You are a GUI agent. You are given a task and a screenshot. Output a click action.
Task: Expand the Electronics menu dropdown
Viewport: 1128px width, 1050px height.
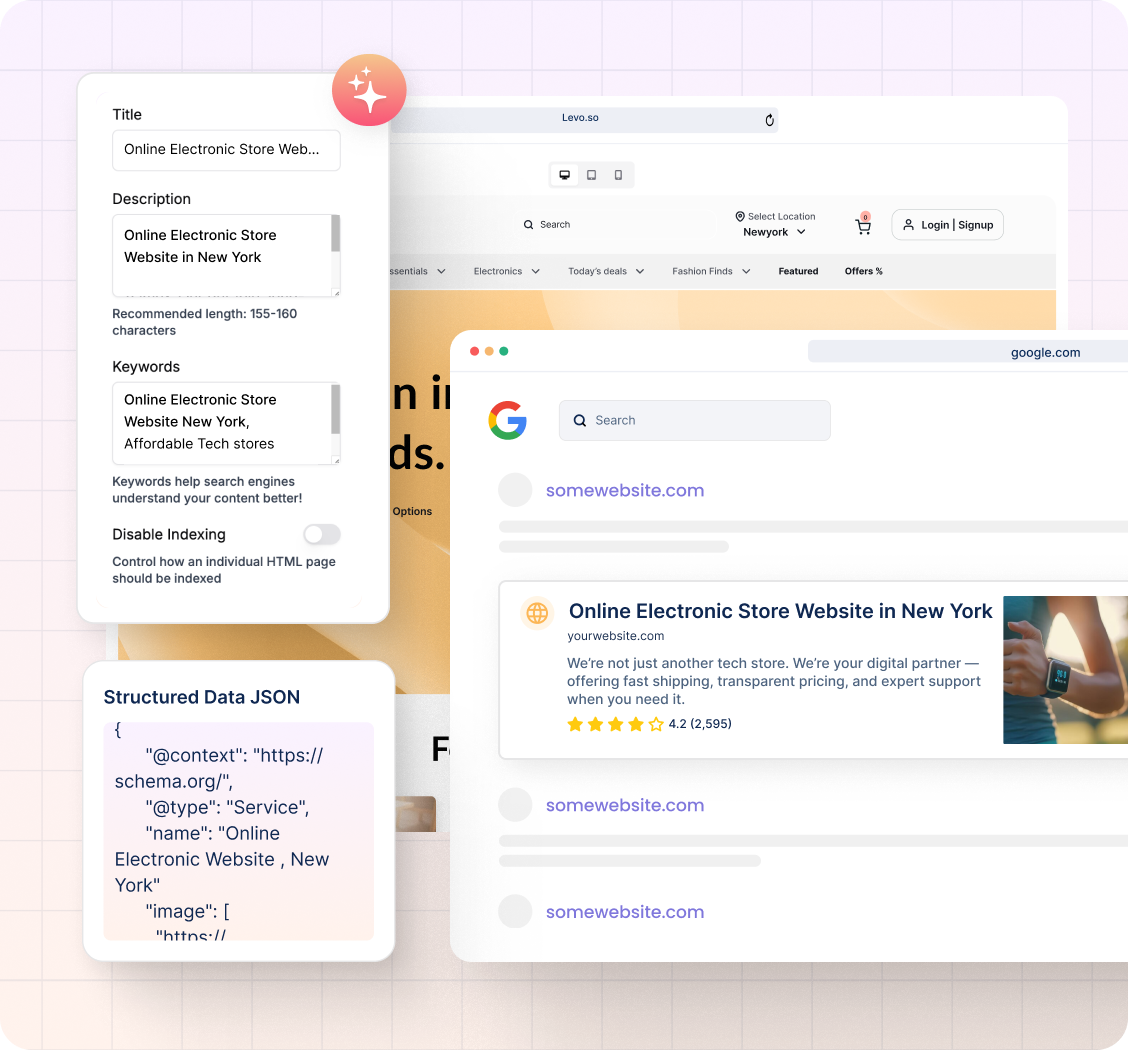click(x=506, y=271)
